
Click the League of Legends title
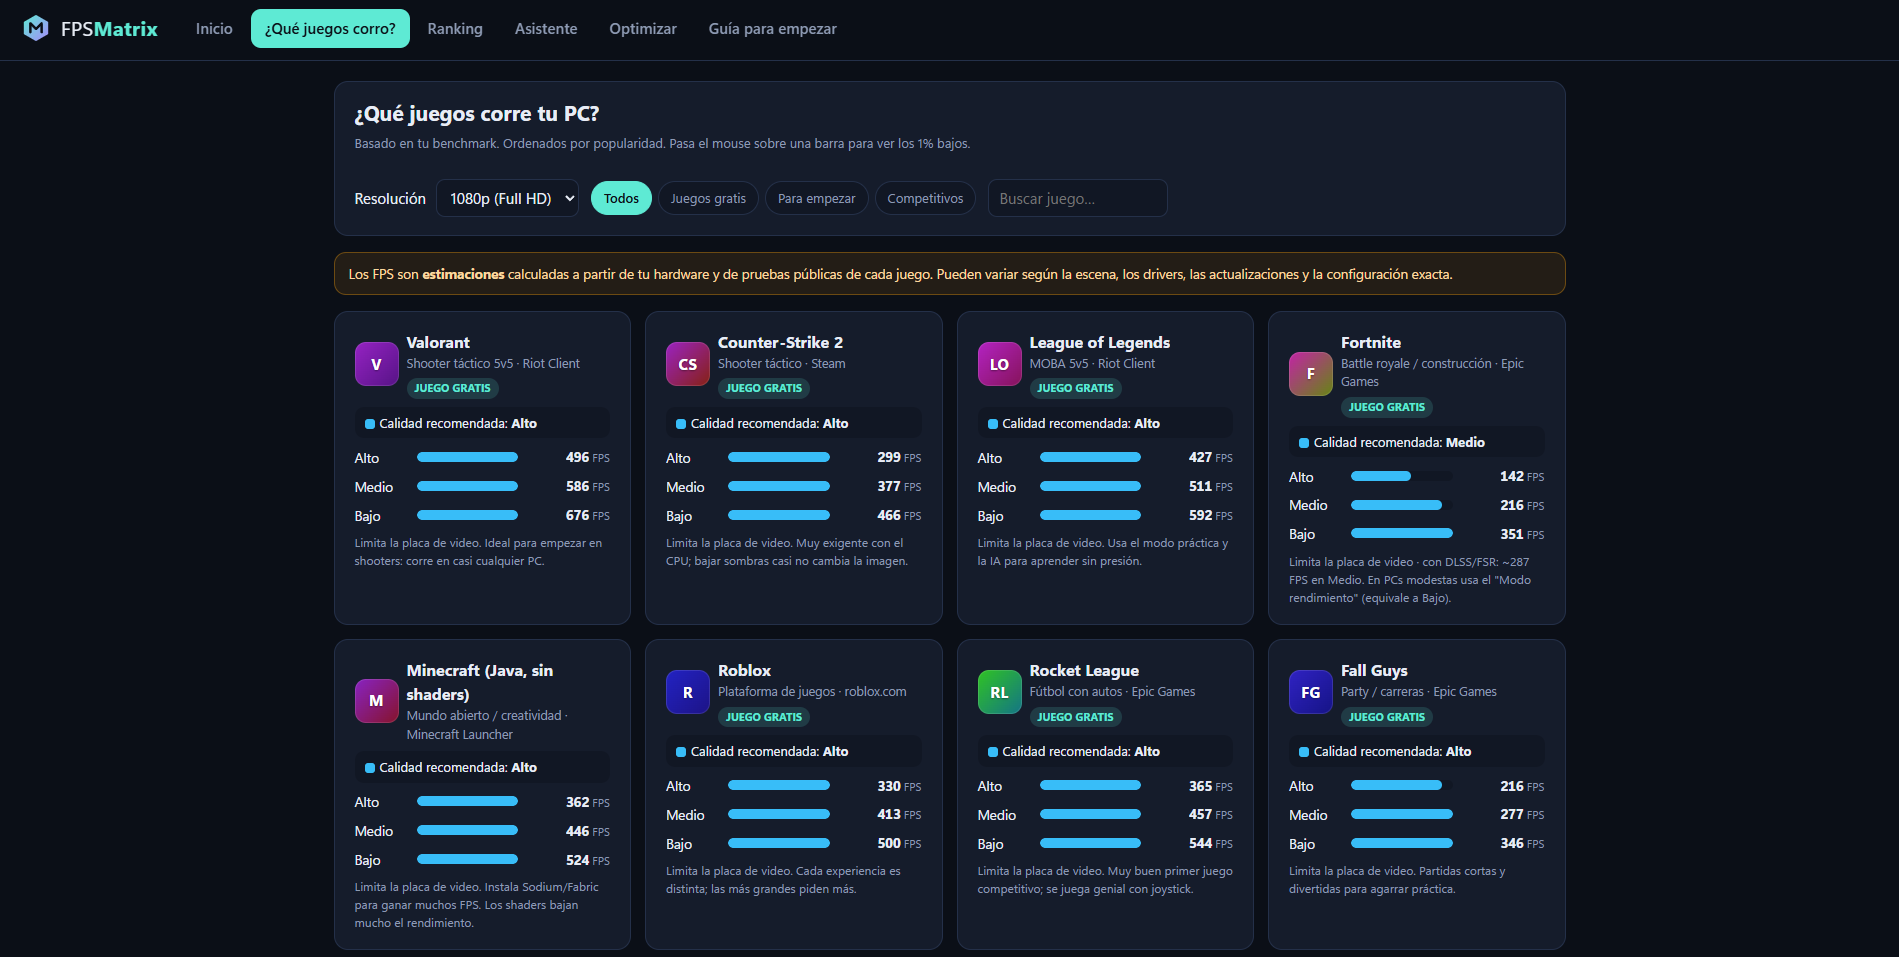(x=1100, y=342)
